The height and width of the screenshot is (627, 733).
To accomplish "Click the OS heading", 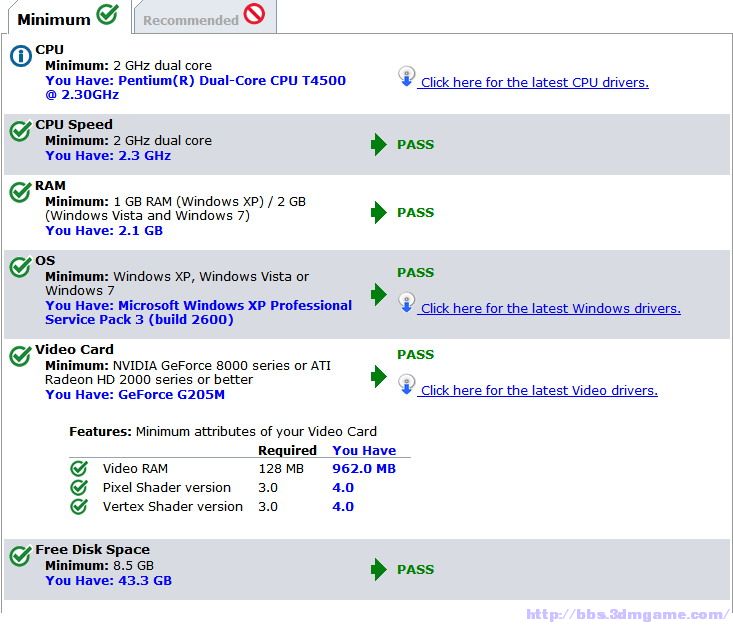I will click(x=45, y=260).
